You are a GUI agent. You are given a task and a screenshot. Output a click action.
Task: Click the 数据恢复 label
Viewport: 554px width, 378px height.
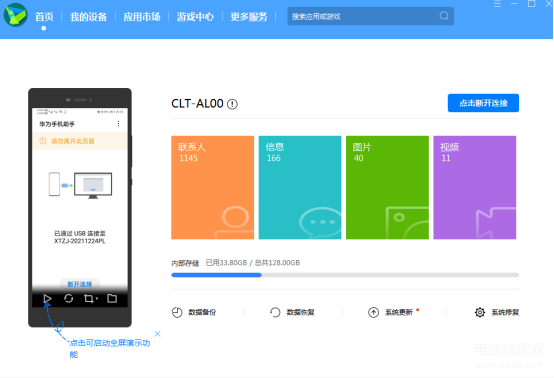[x=300, y=312]
